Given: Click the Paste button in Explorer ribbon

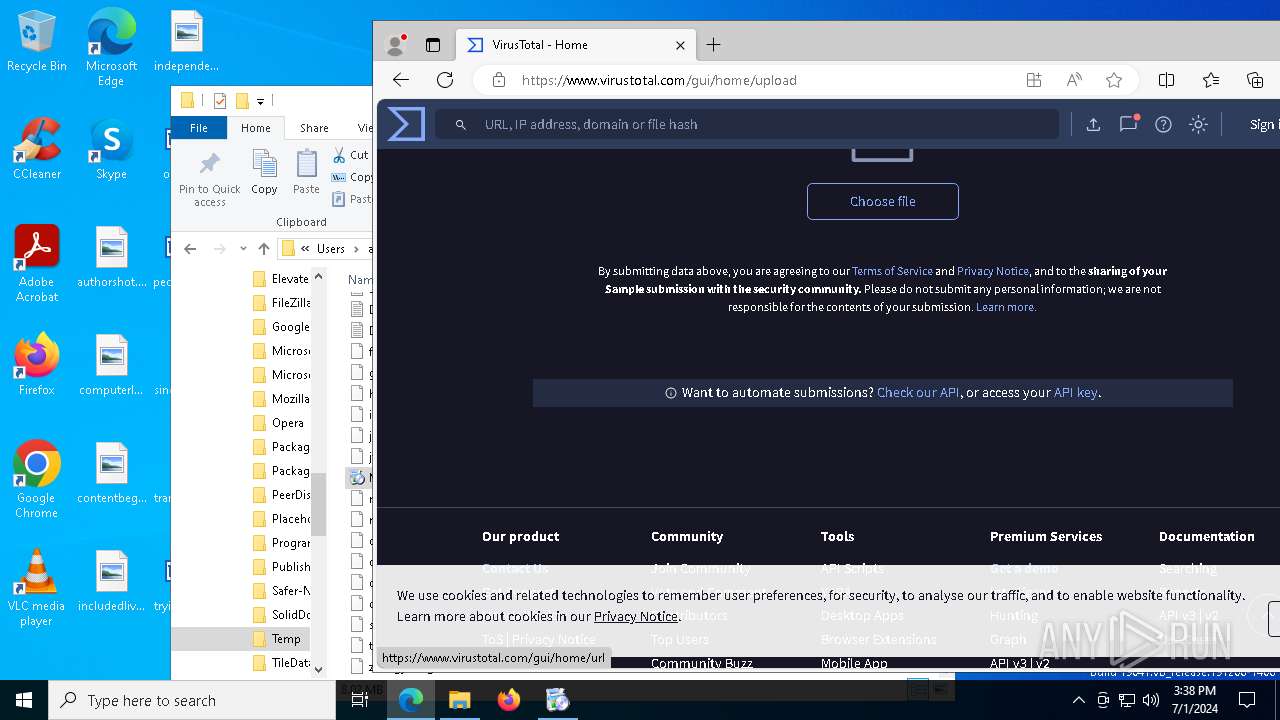Looking at the screenshot, I should 306,173.
